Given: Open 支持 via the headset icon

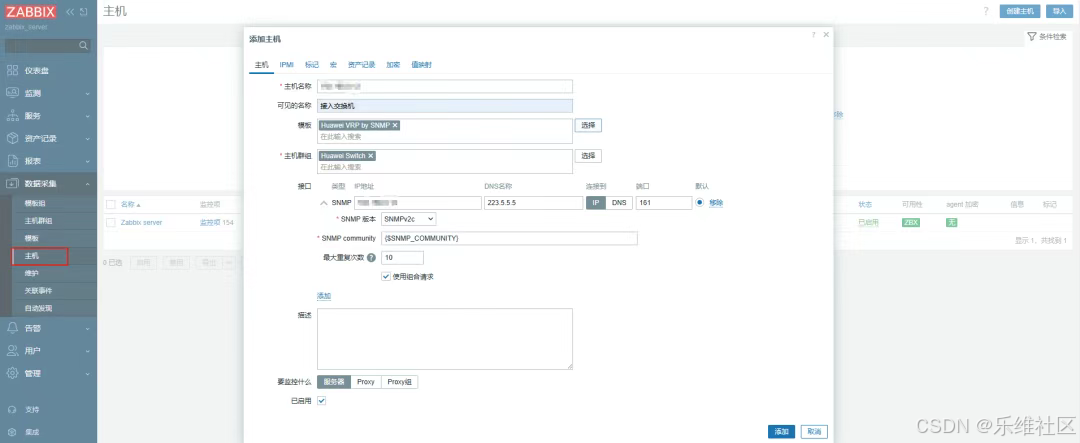Looking at the screenshot, I should (12, 409).
